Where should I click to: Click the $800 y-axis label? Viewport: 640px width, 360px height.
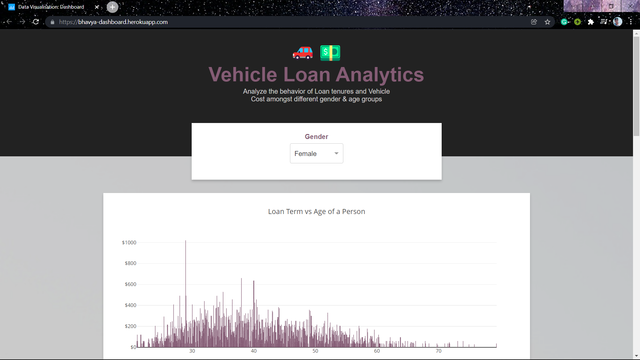coord(130,263)
